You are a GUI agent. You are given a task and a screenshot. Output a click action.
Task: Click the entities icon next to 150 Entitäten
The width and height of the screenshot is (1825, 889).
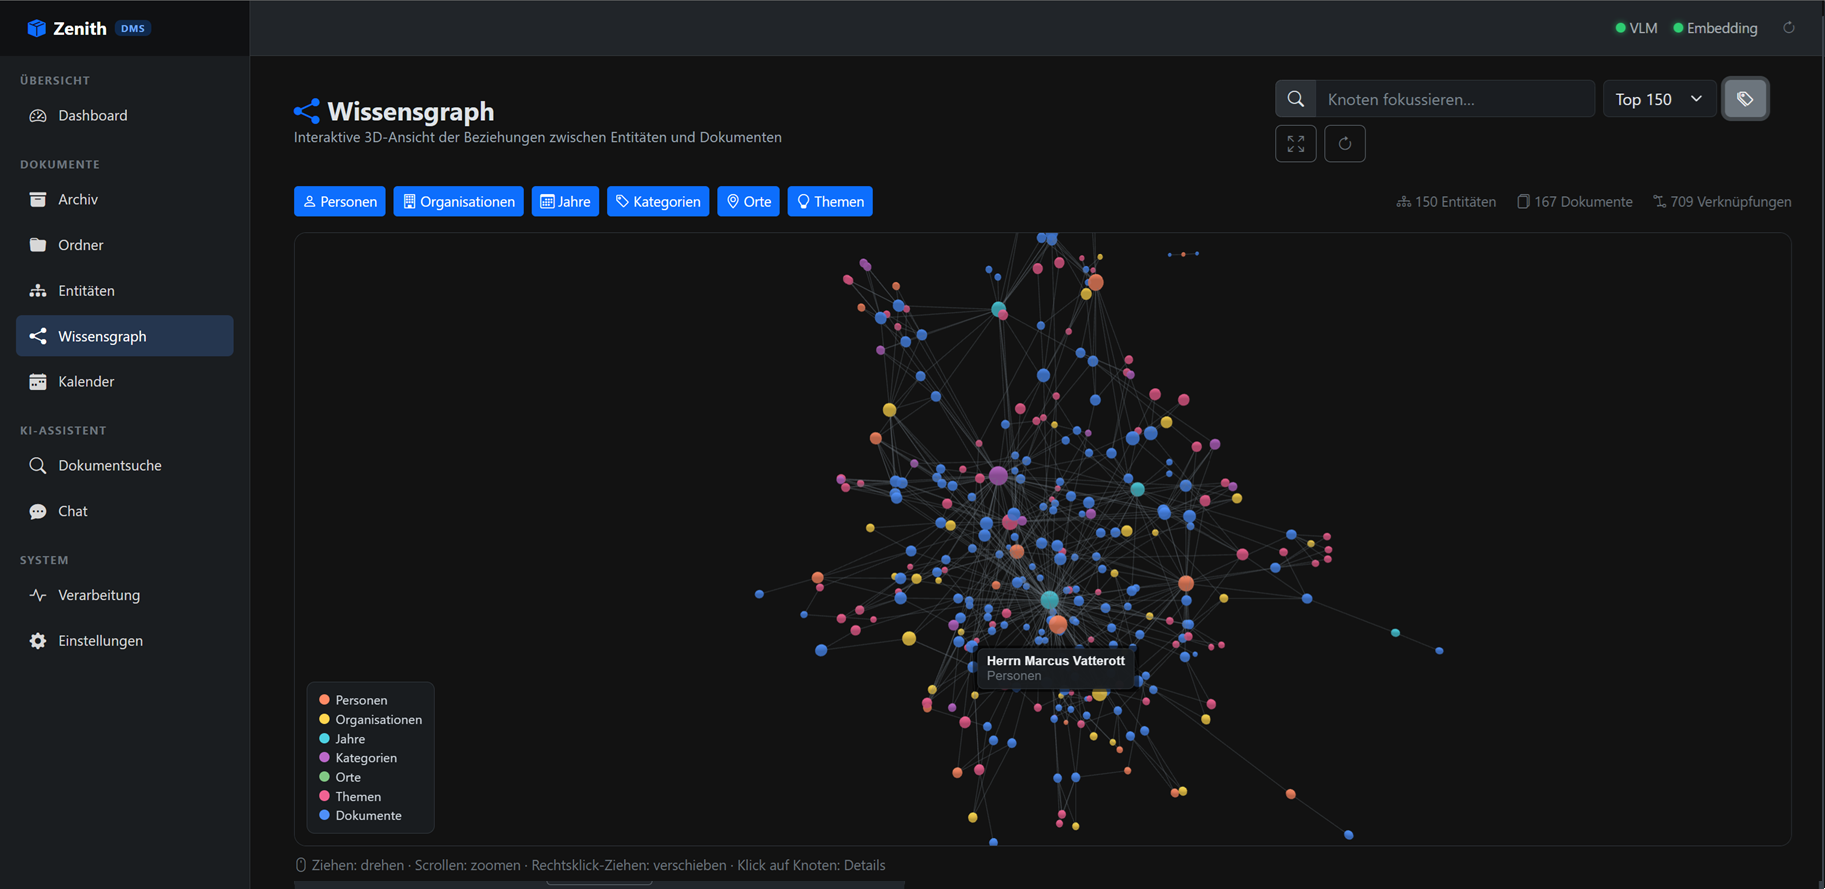pyautogui.click(x=1404, y=202)
